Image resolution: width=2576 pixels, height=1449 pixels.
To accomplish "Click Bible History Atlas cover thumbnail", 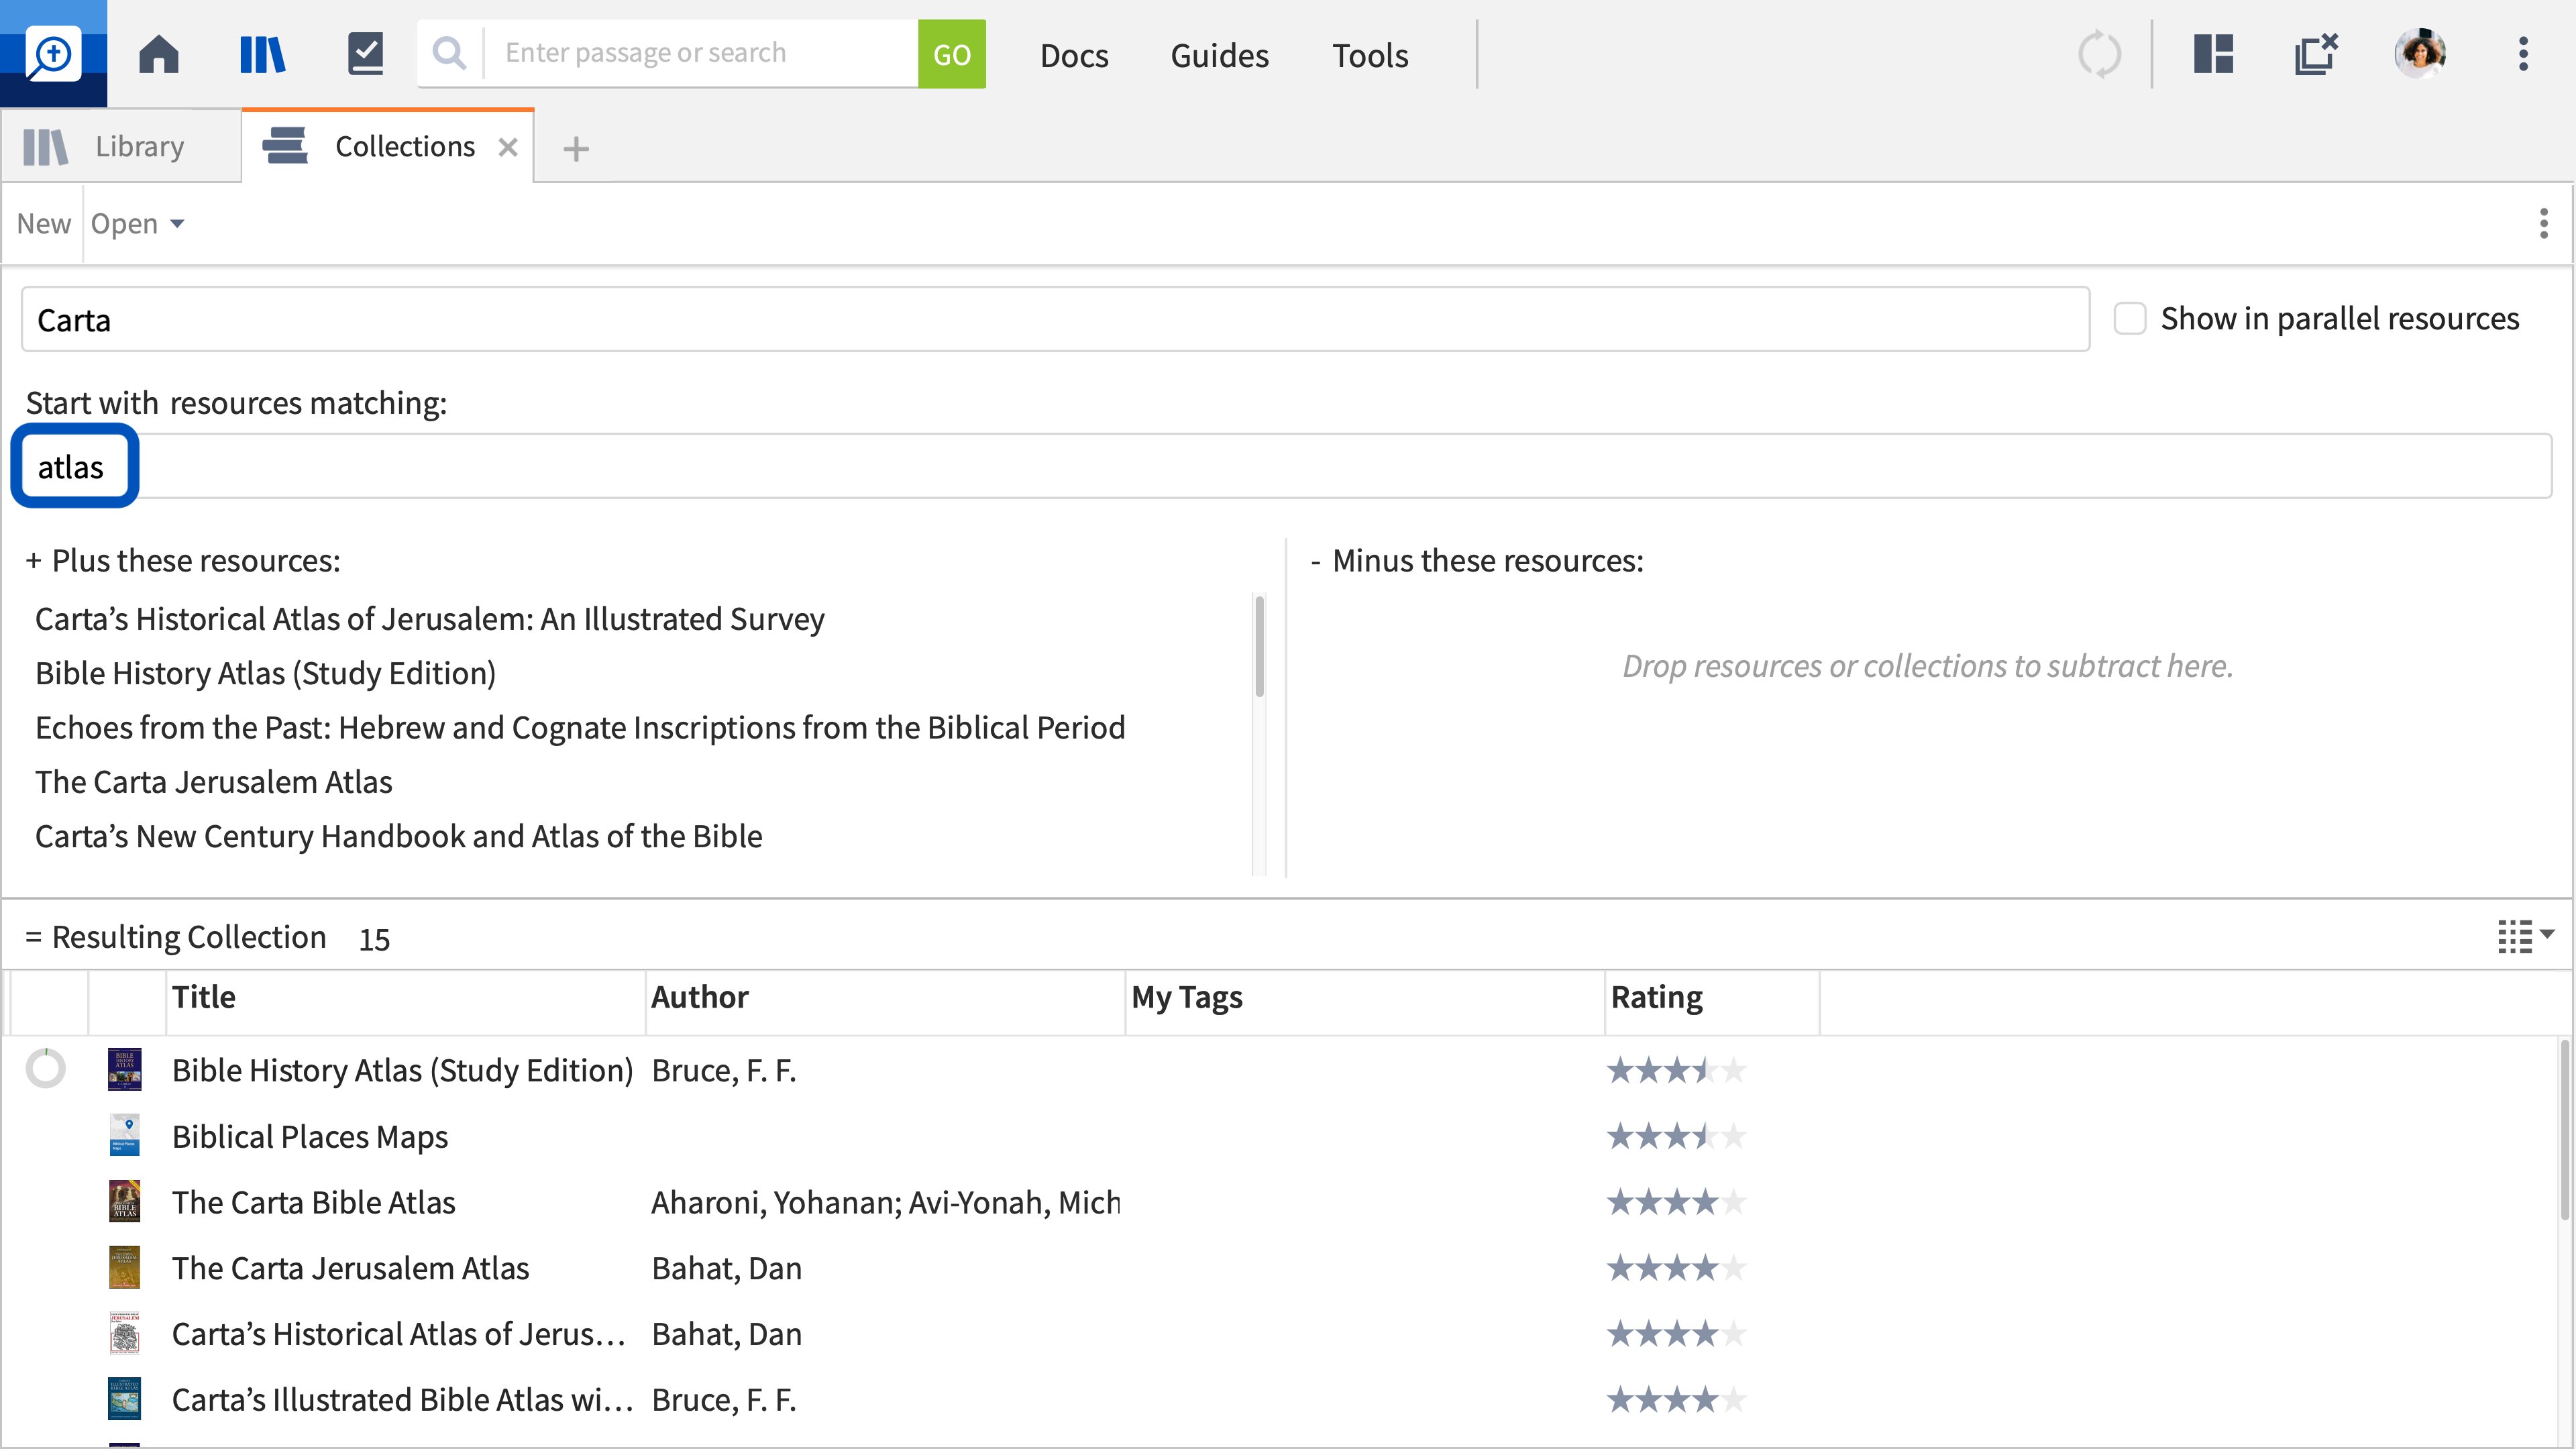I will click(x=125, y=1069).
